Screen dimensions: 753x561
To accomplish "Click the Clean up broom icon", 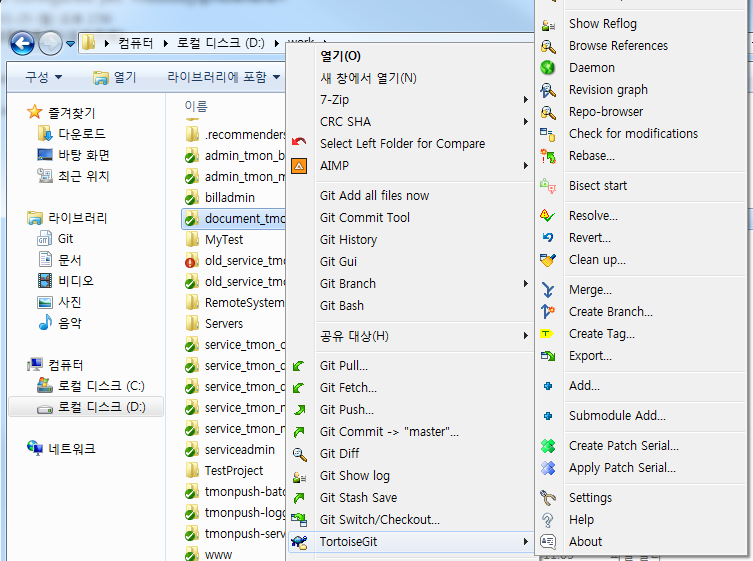I will (x=548, y=260).
